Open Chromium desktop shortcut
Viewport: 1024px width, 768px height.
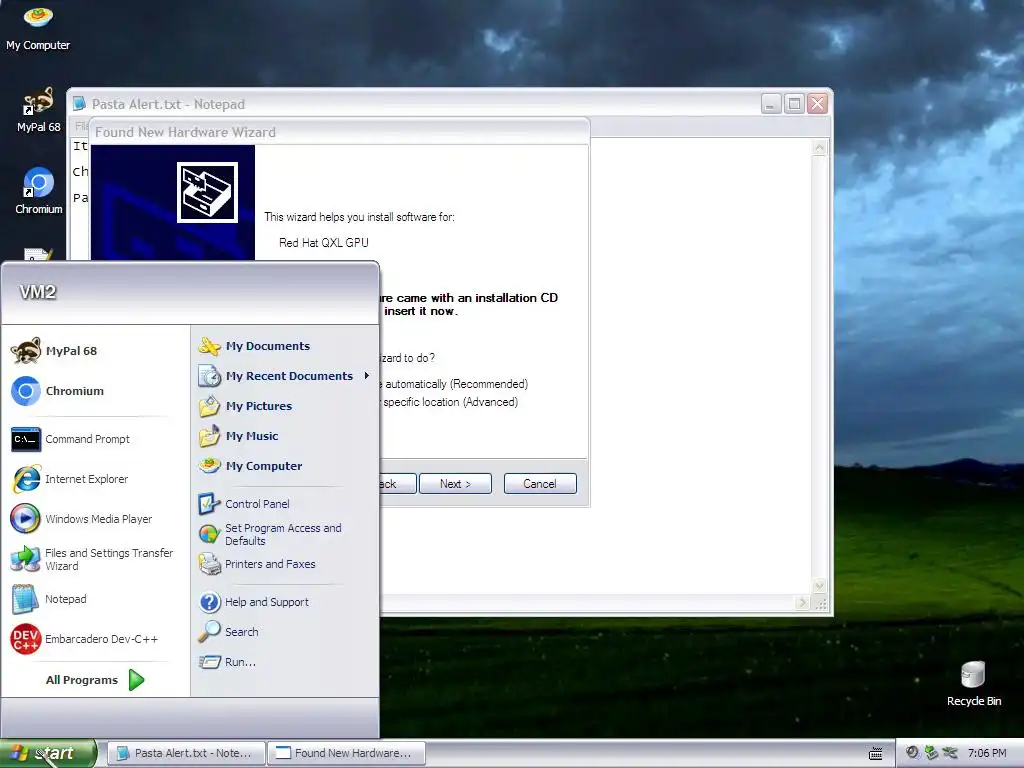point(39,191)
